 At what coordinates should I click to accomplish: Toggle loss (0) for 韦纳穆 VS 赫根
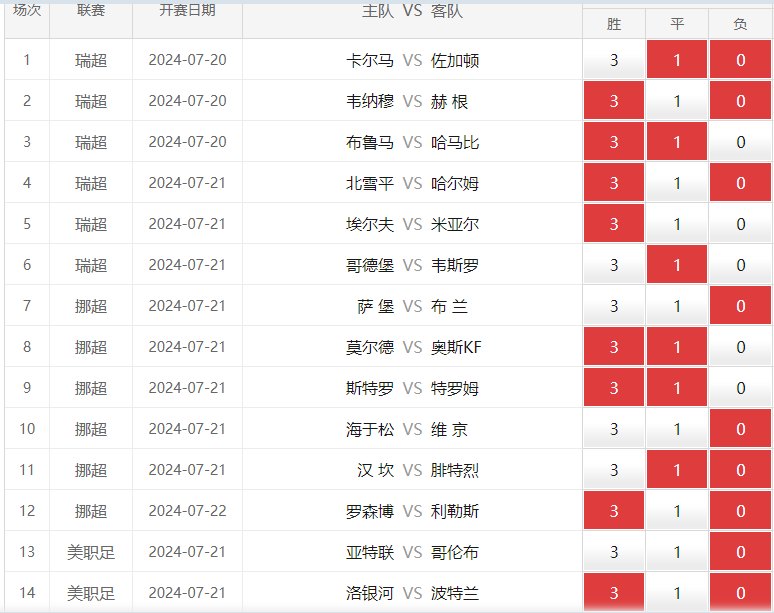(740, 101)
